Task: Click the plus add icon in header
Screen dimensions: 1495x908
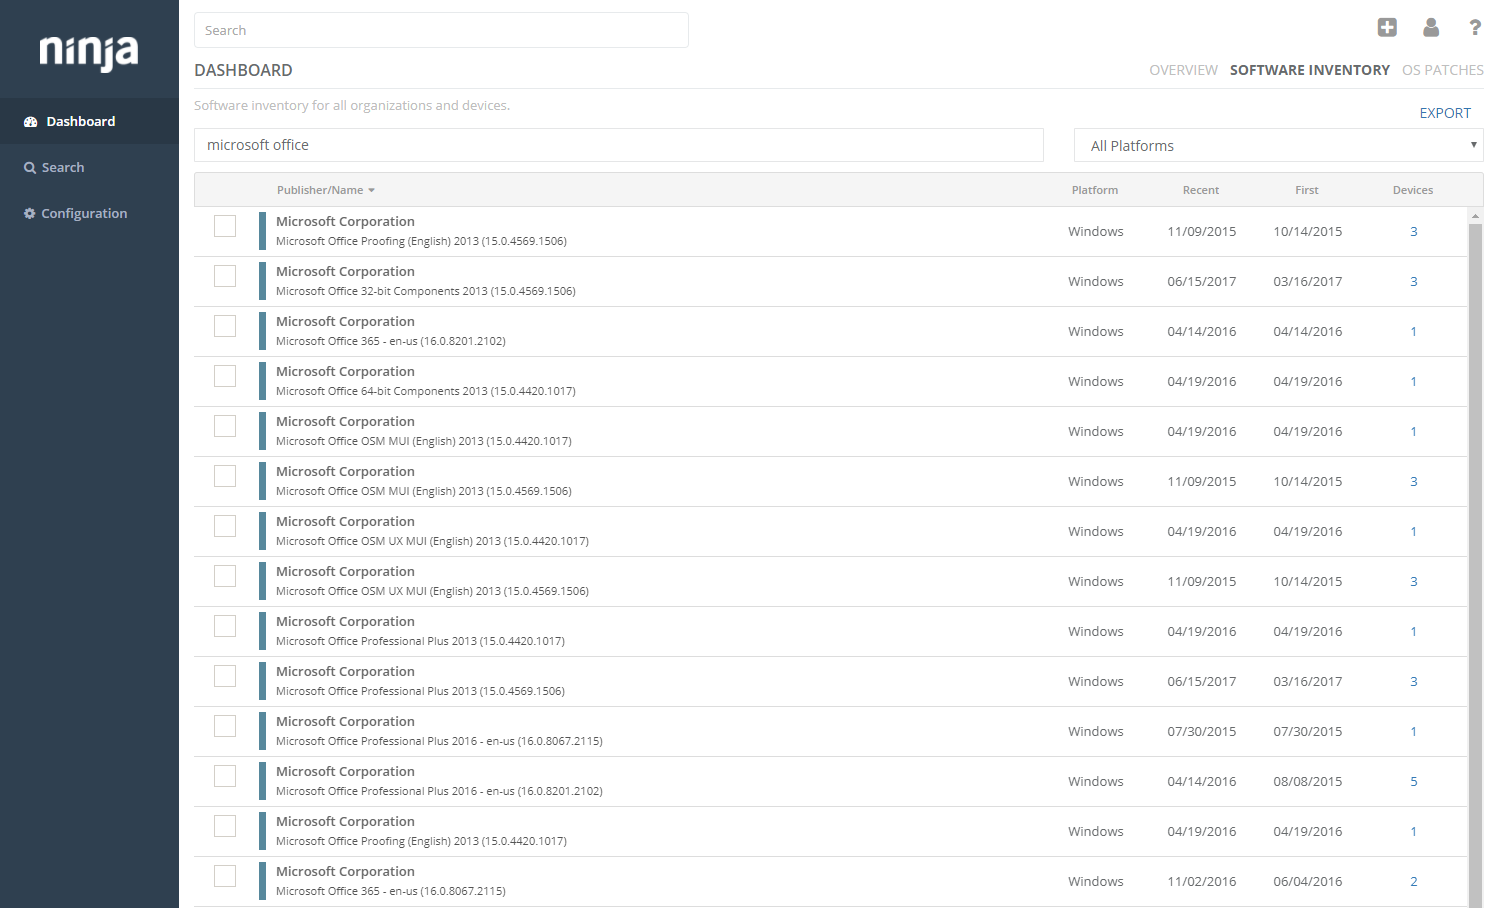Action: (1386, 28)
